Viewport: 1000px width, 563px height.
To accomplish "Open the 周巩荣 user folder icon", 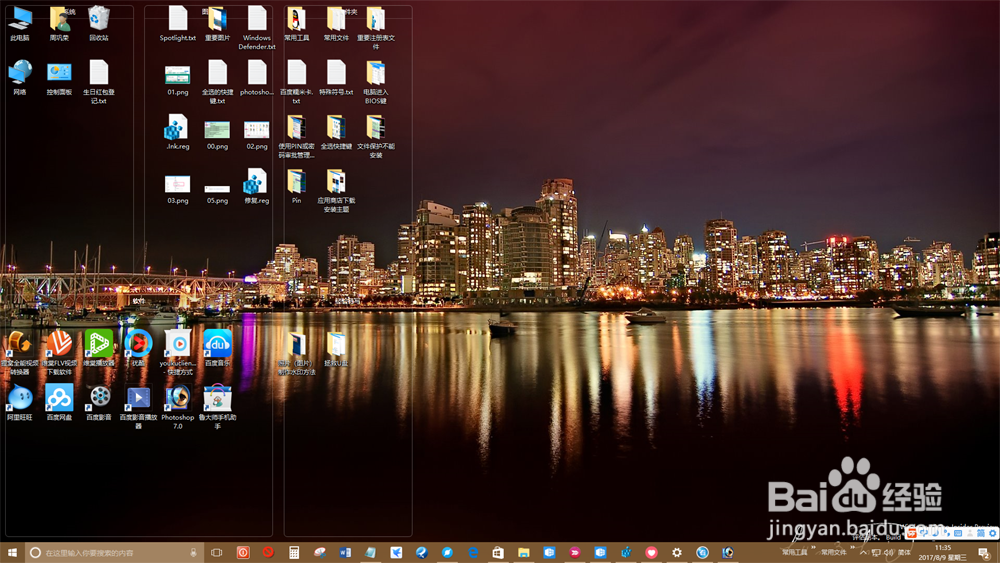I will (59, 24).
